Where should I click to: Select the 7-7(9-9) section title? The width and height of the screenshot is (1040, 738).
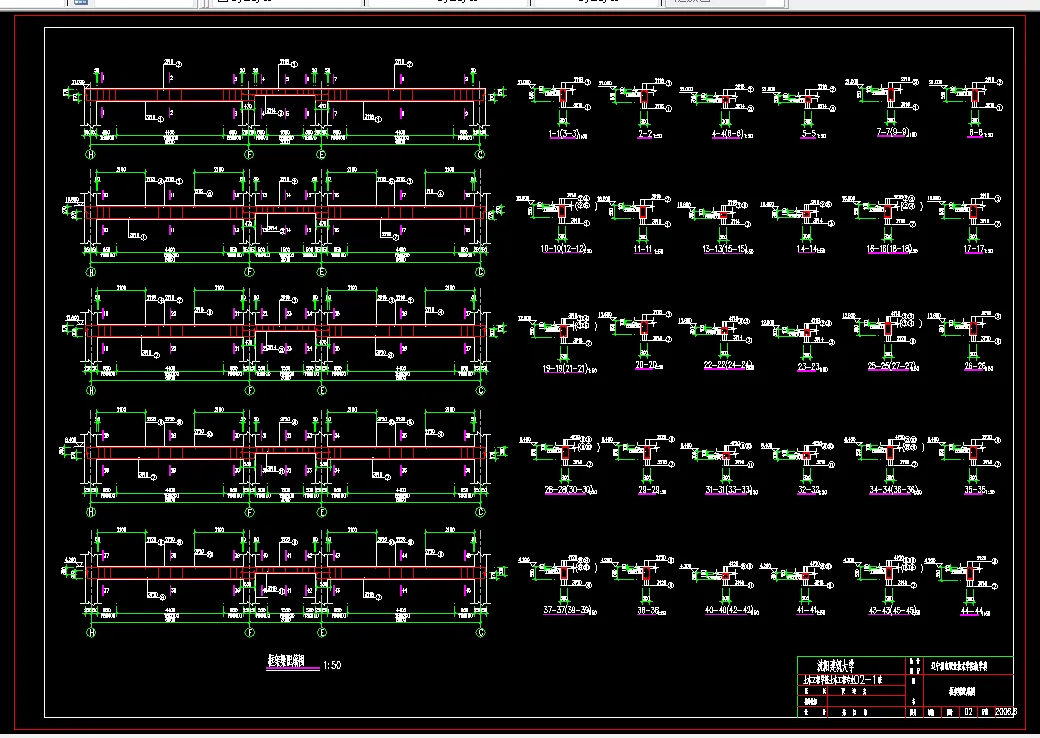pyautogui.click(x=893, y=132)
